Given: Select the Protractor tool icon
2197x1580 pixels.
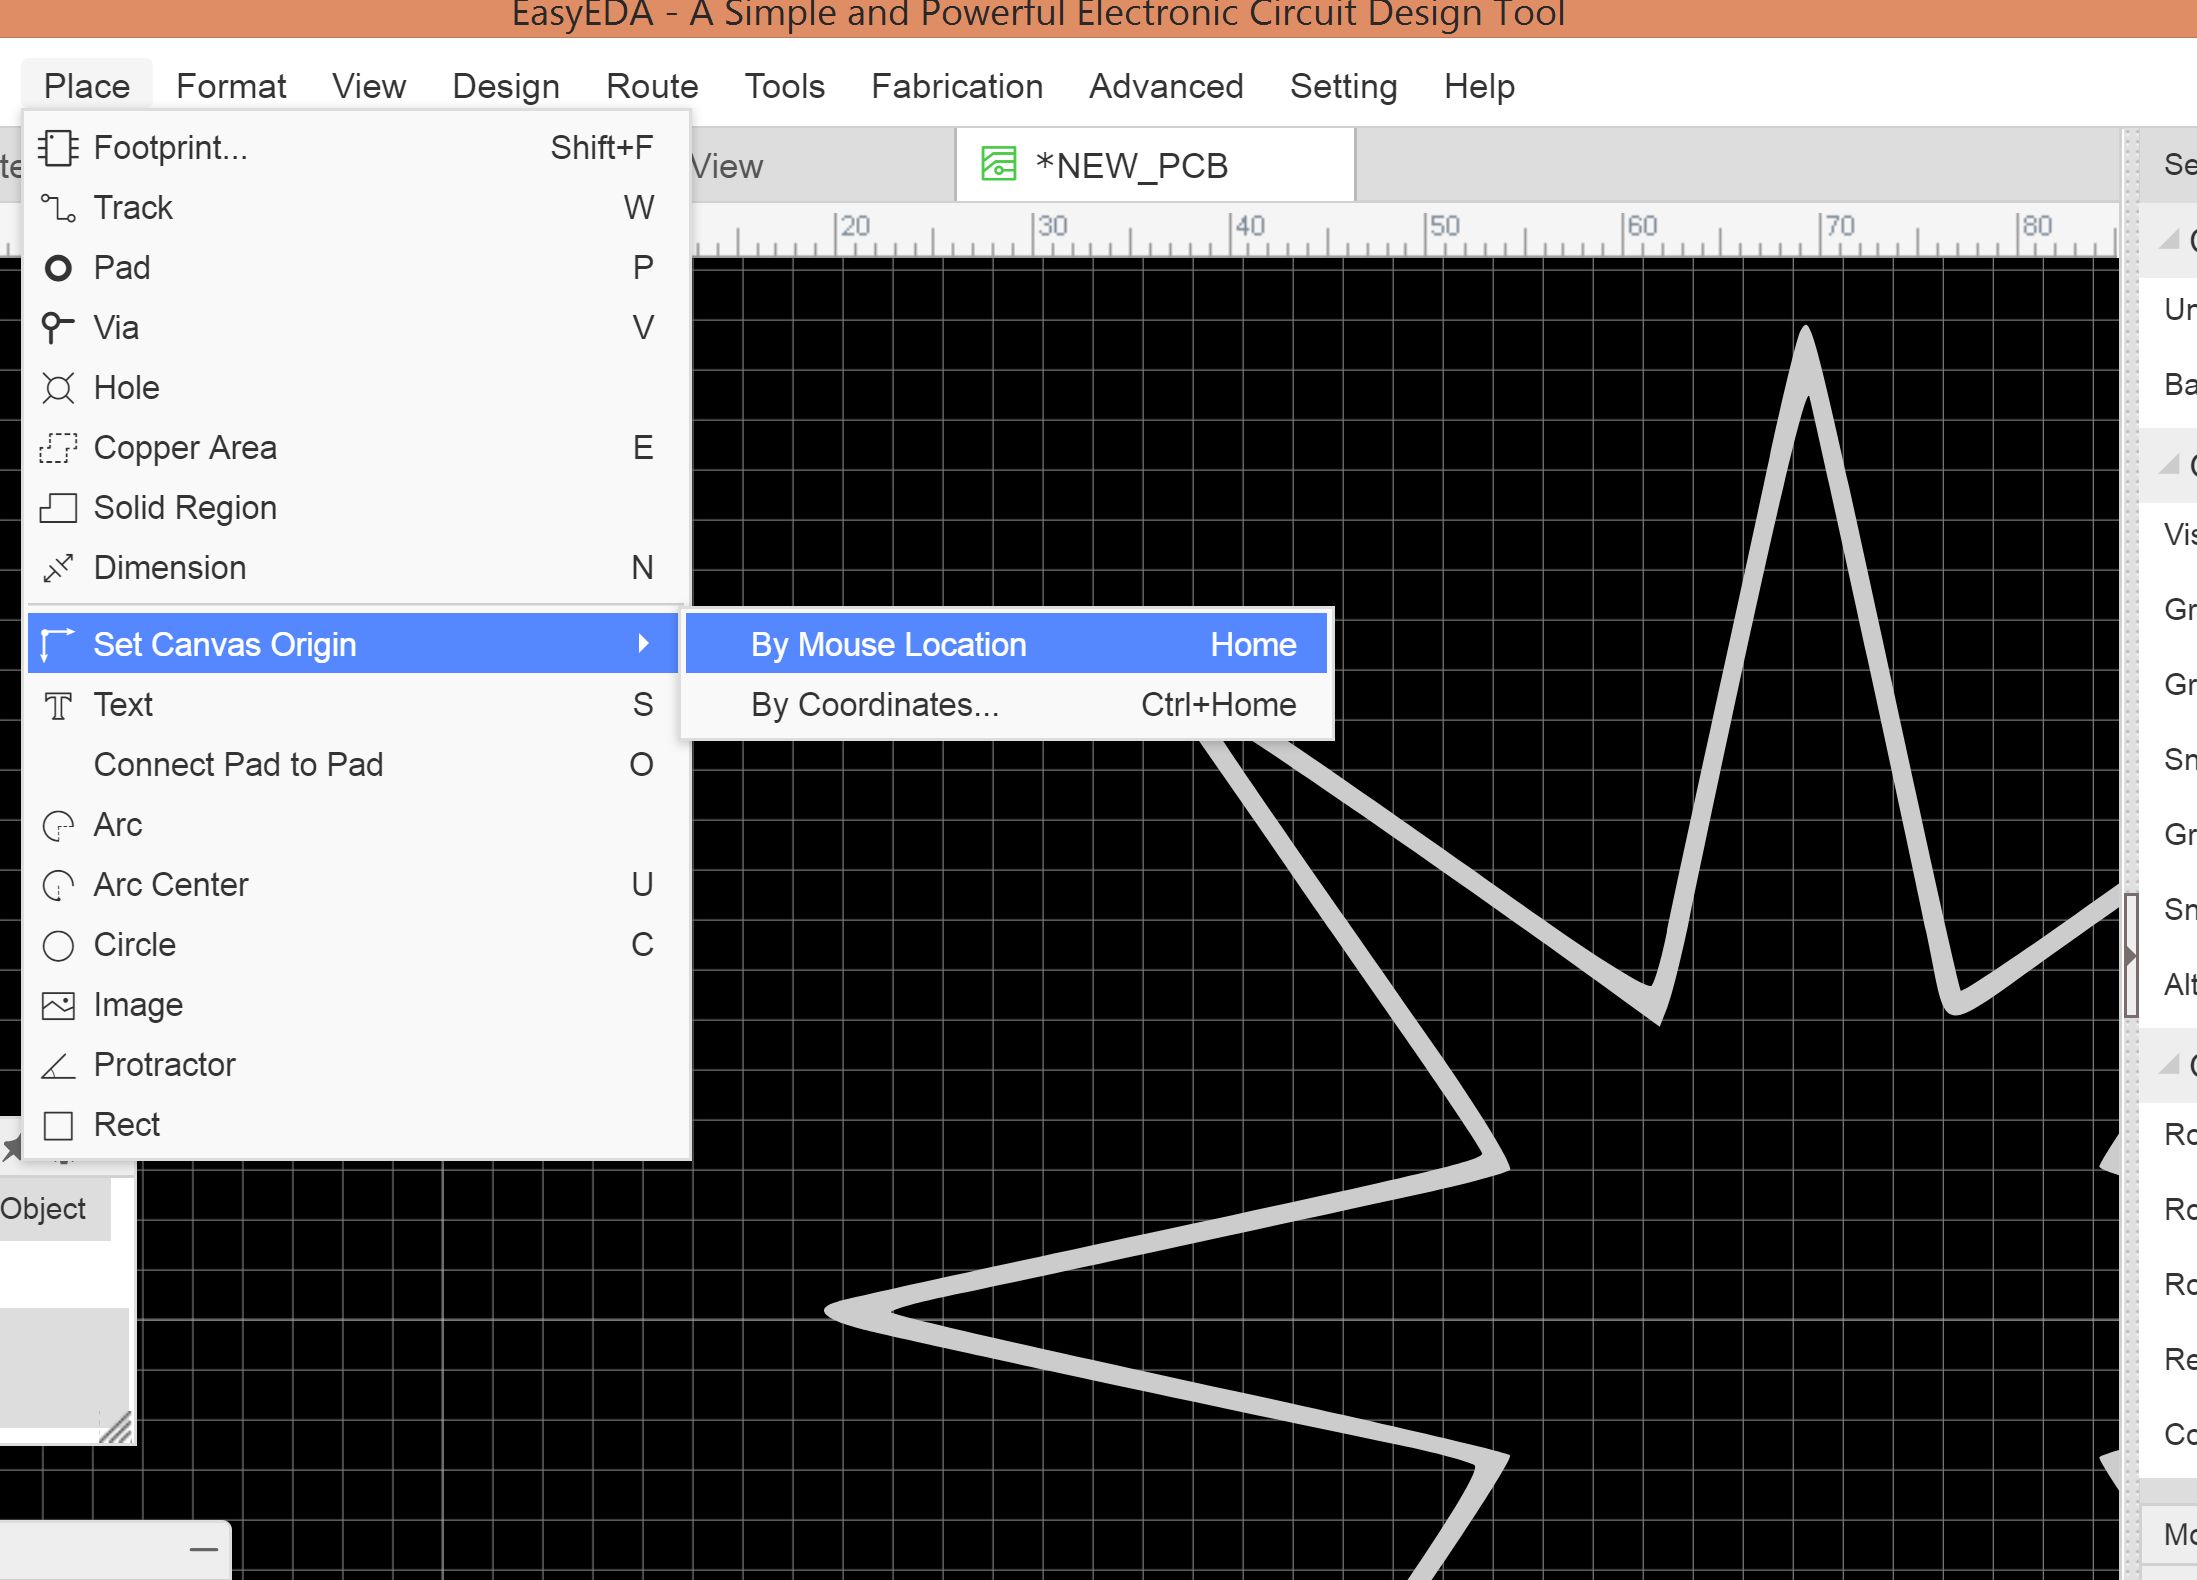Looking at the screenshot, I should click(x=58, y=1065).
